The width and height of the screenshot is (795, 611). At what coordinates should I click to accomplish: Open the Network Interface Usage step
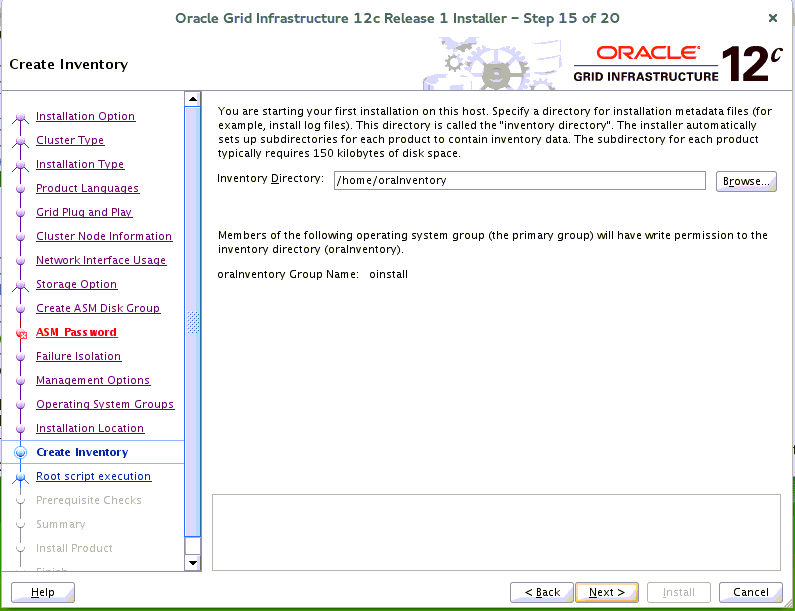[101, 260]
